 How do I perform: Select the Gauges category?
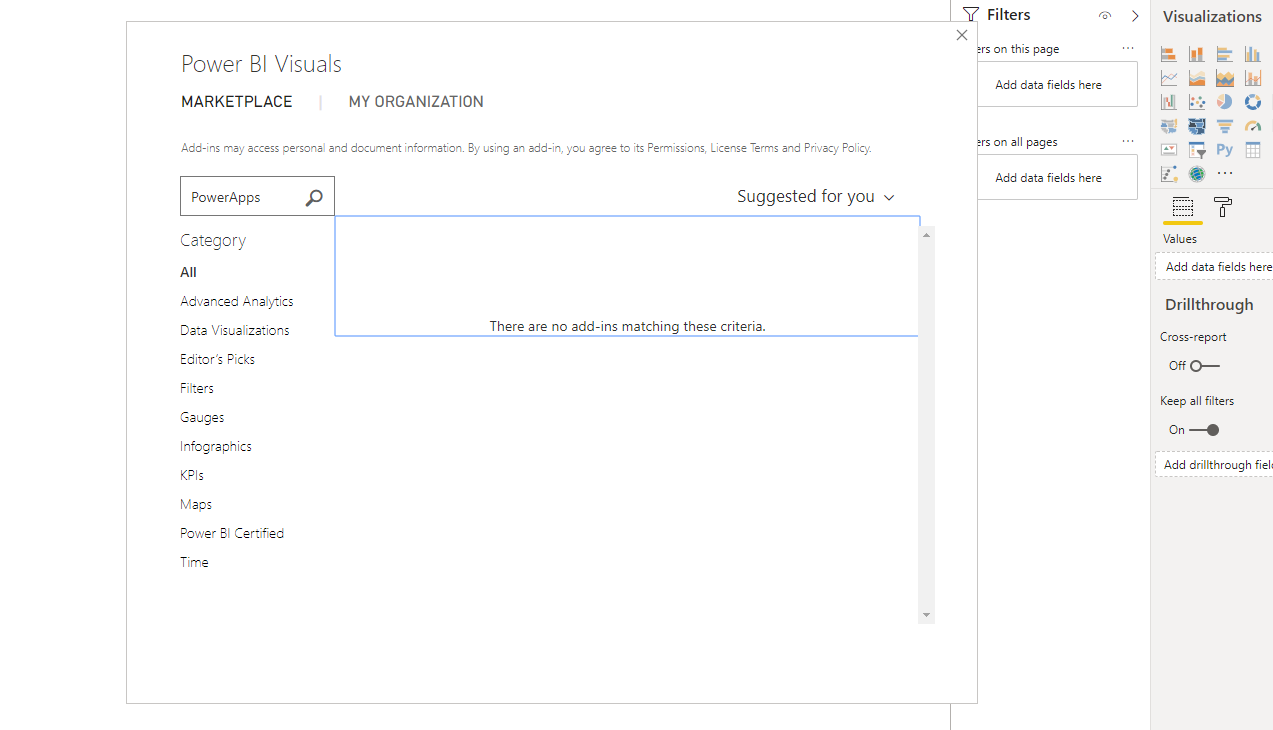(x=202, y=417)
